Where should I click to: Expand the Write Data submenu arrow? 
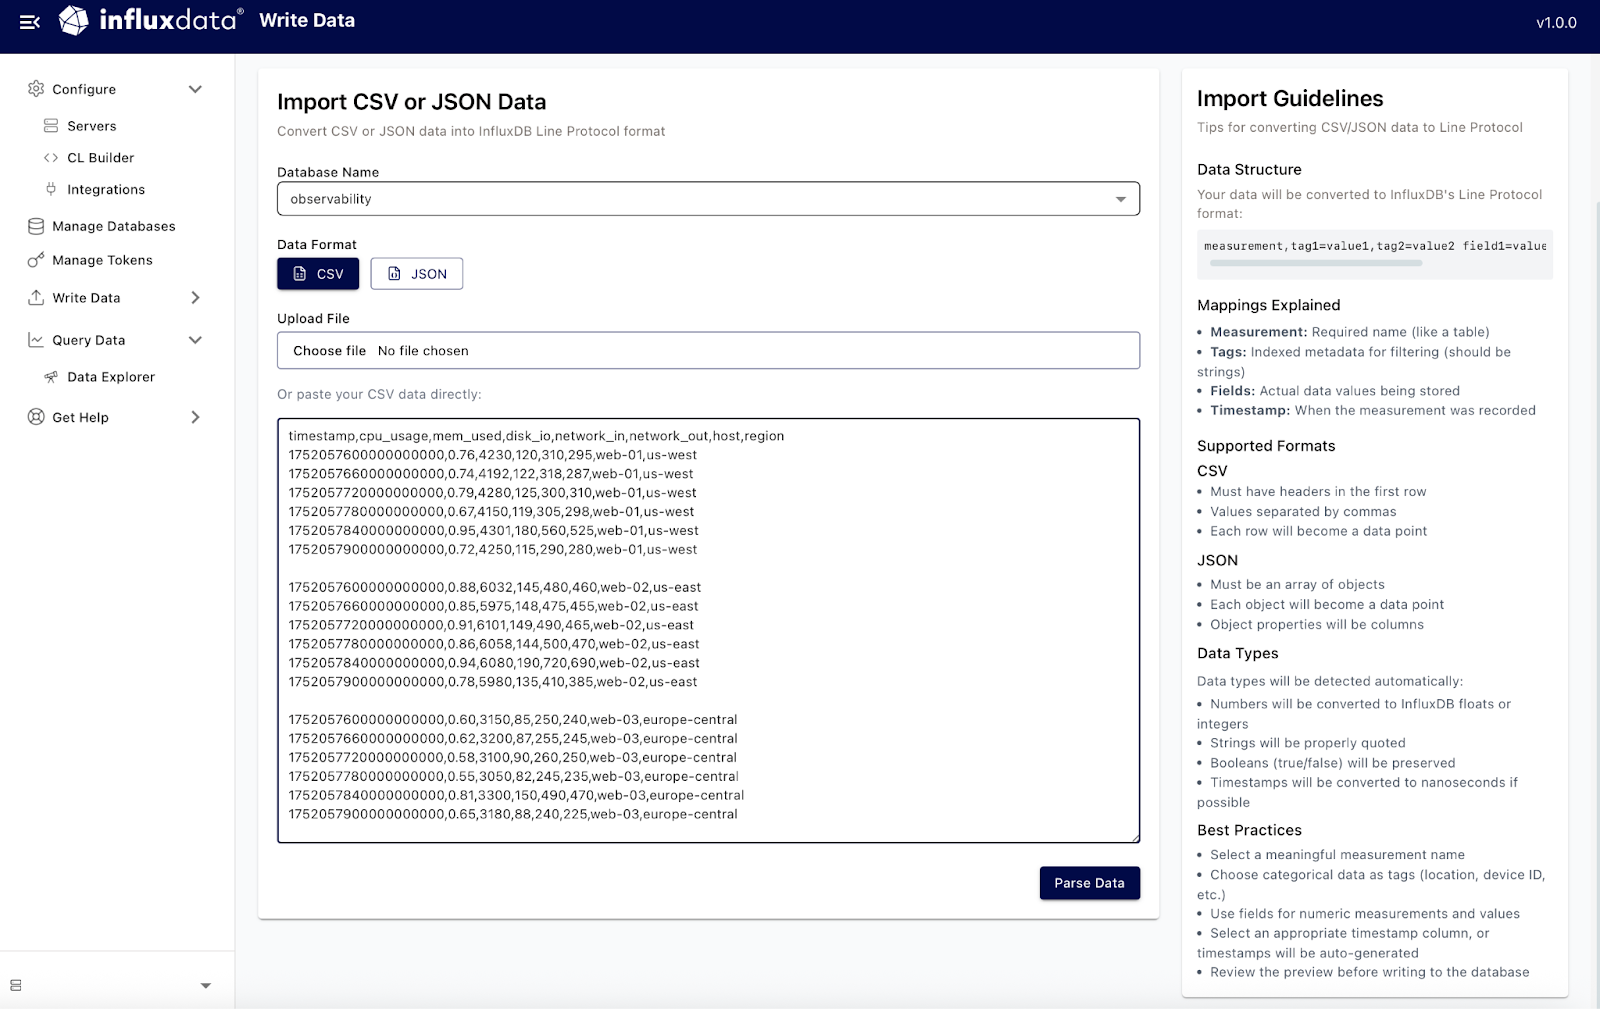[195, 298]
